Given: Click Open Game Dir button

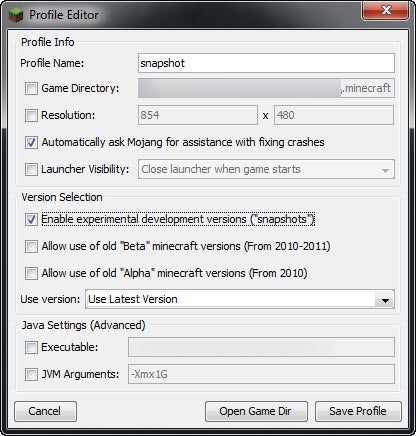Looking at the screenshot, I should pos(256,411).
